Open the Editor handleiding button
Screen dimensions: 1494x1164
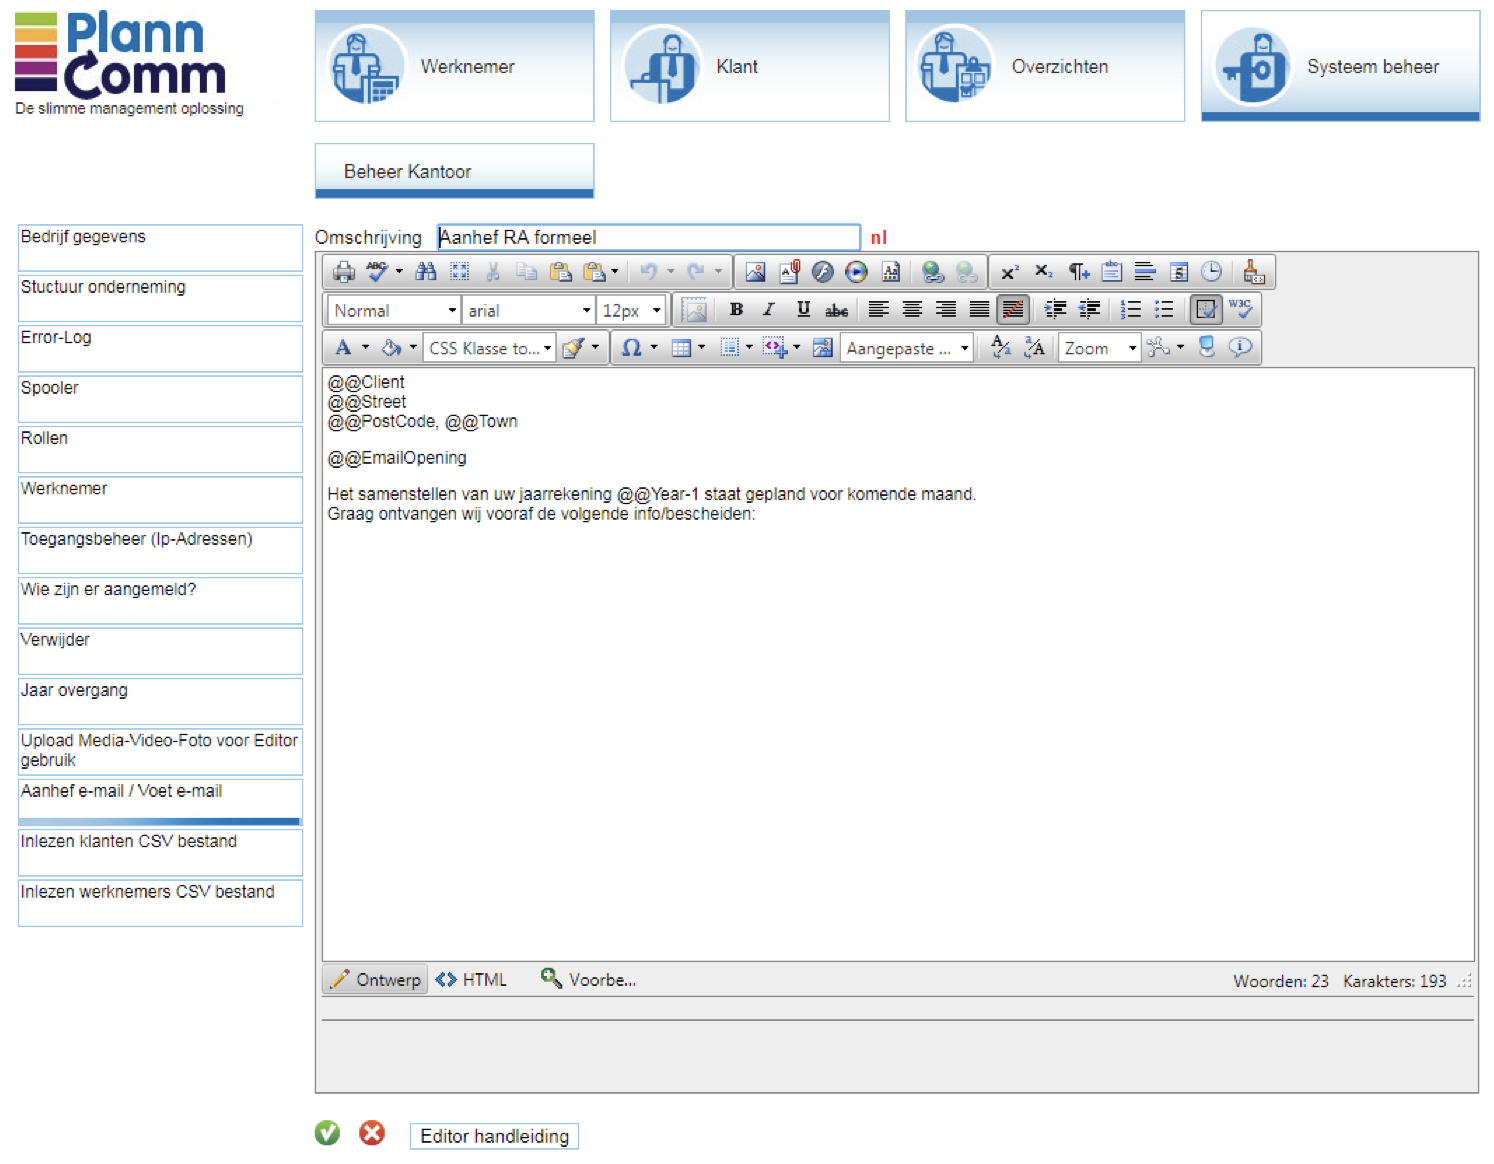(x=494, y=1136)
